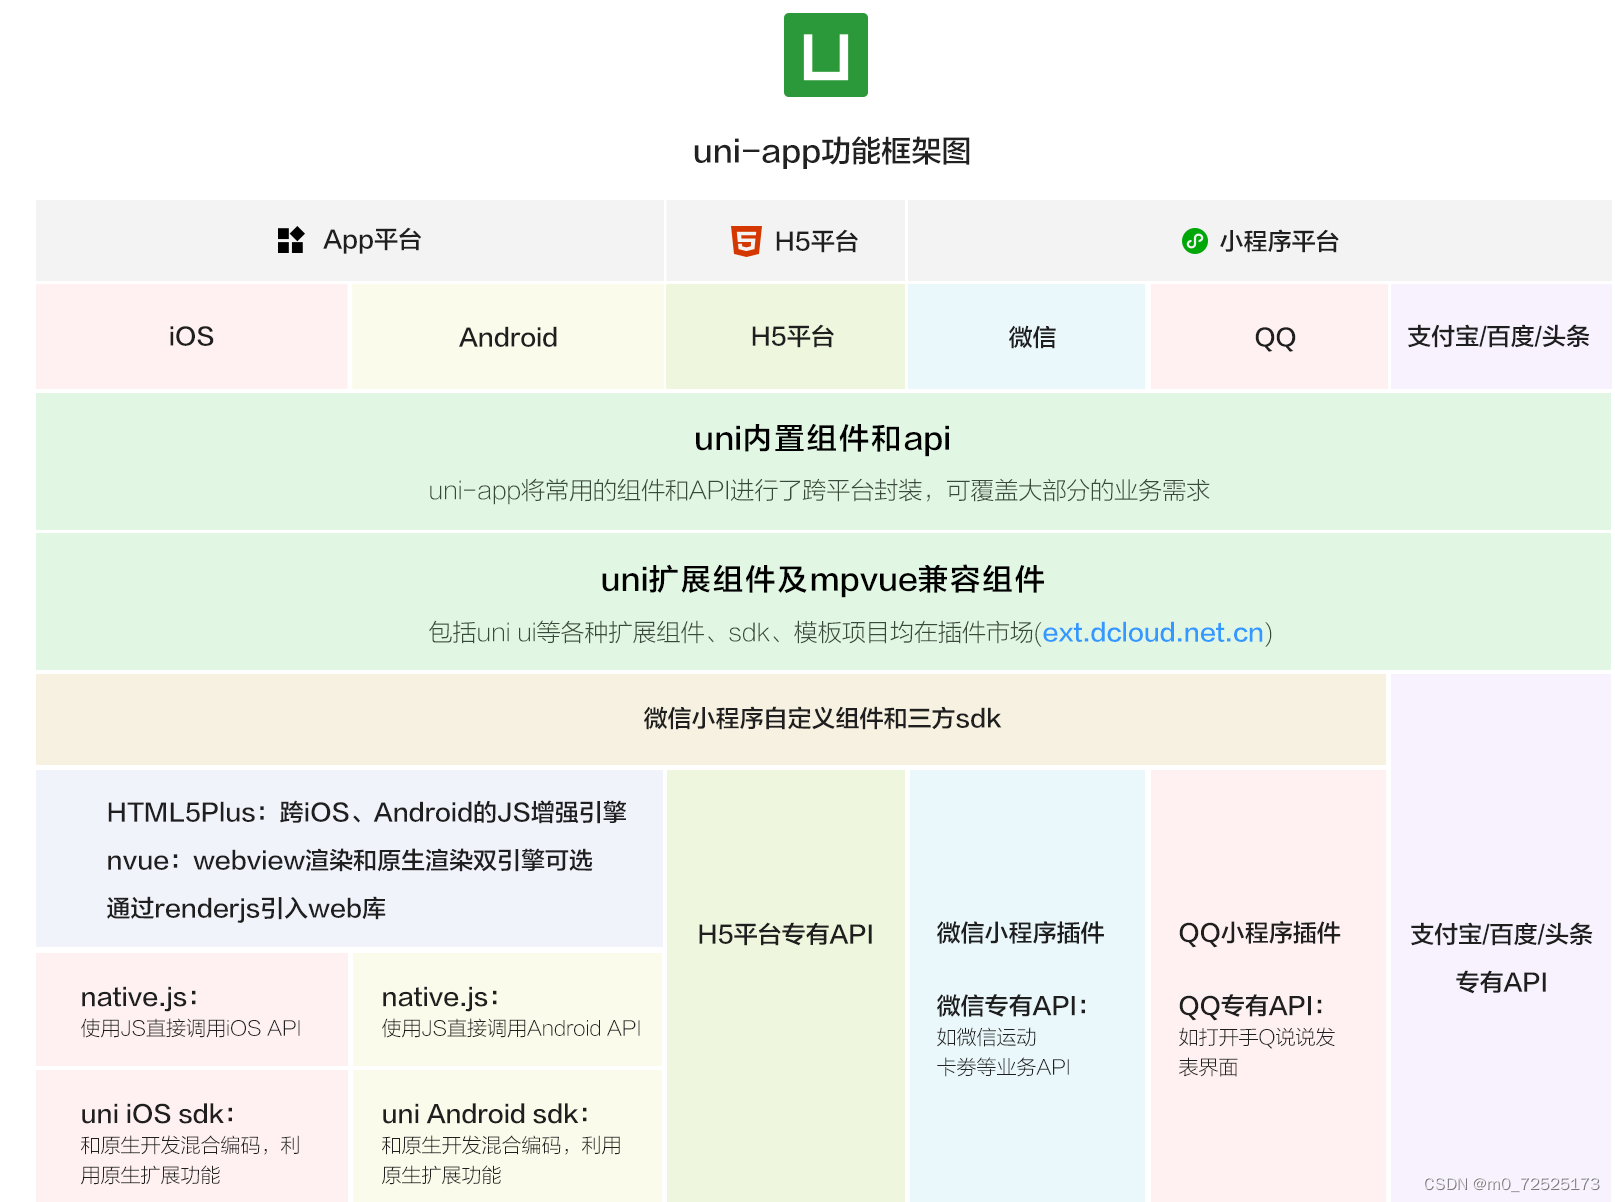Viewport: 1615px width, 1202px height.
Task: Select the 'H5平台' header next to HTML5 icon
Action: [816, 241]
